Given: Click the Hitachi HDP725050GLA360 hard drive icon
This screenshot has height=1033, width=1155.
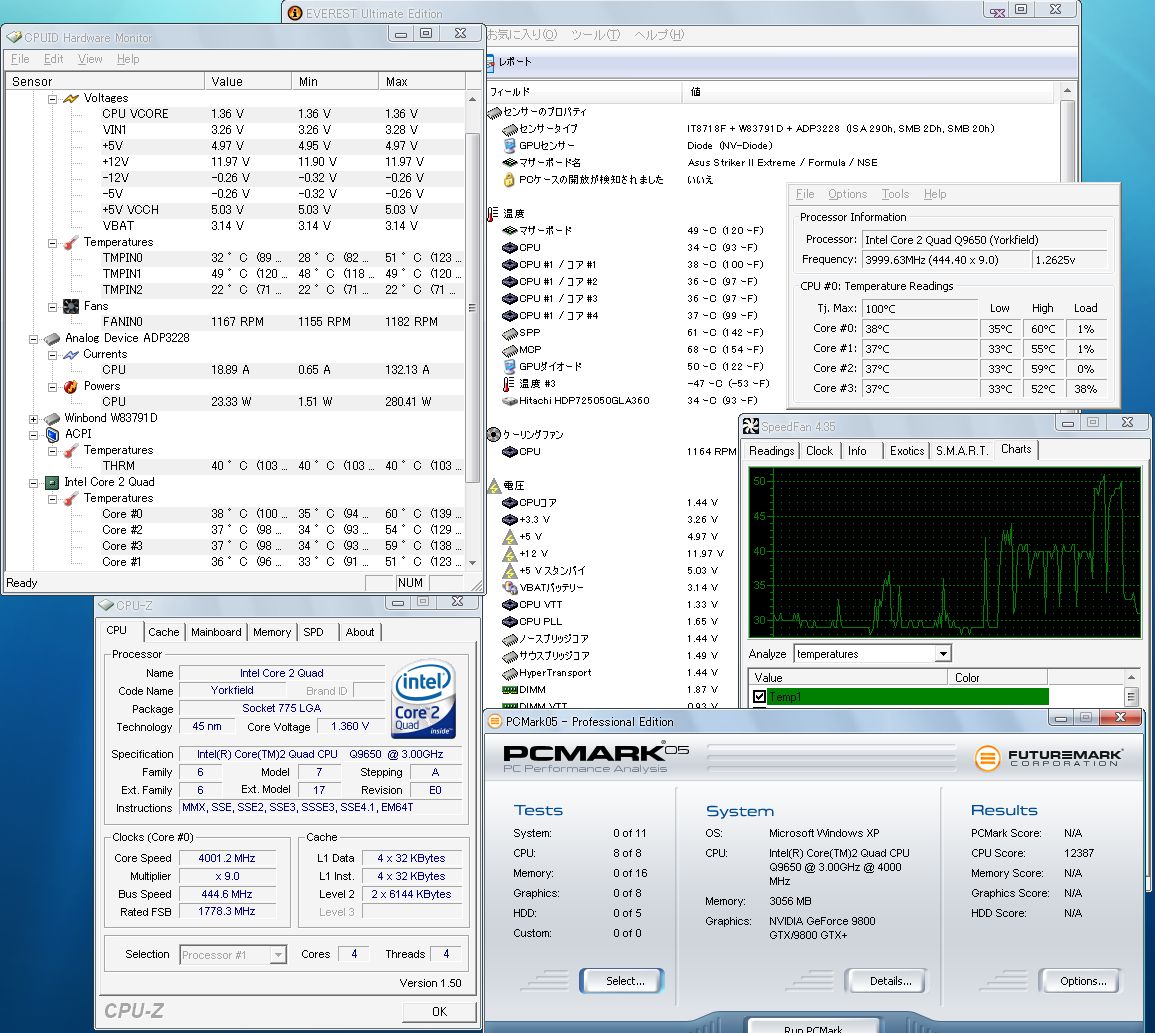Looking at the screenshot, I should (x=509, y=400).
